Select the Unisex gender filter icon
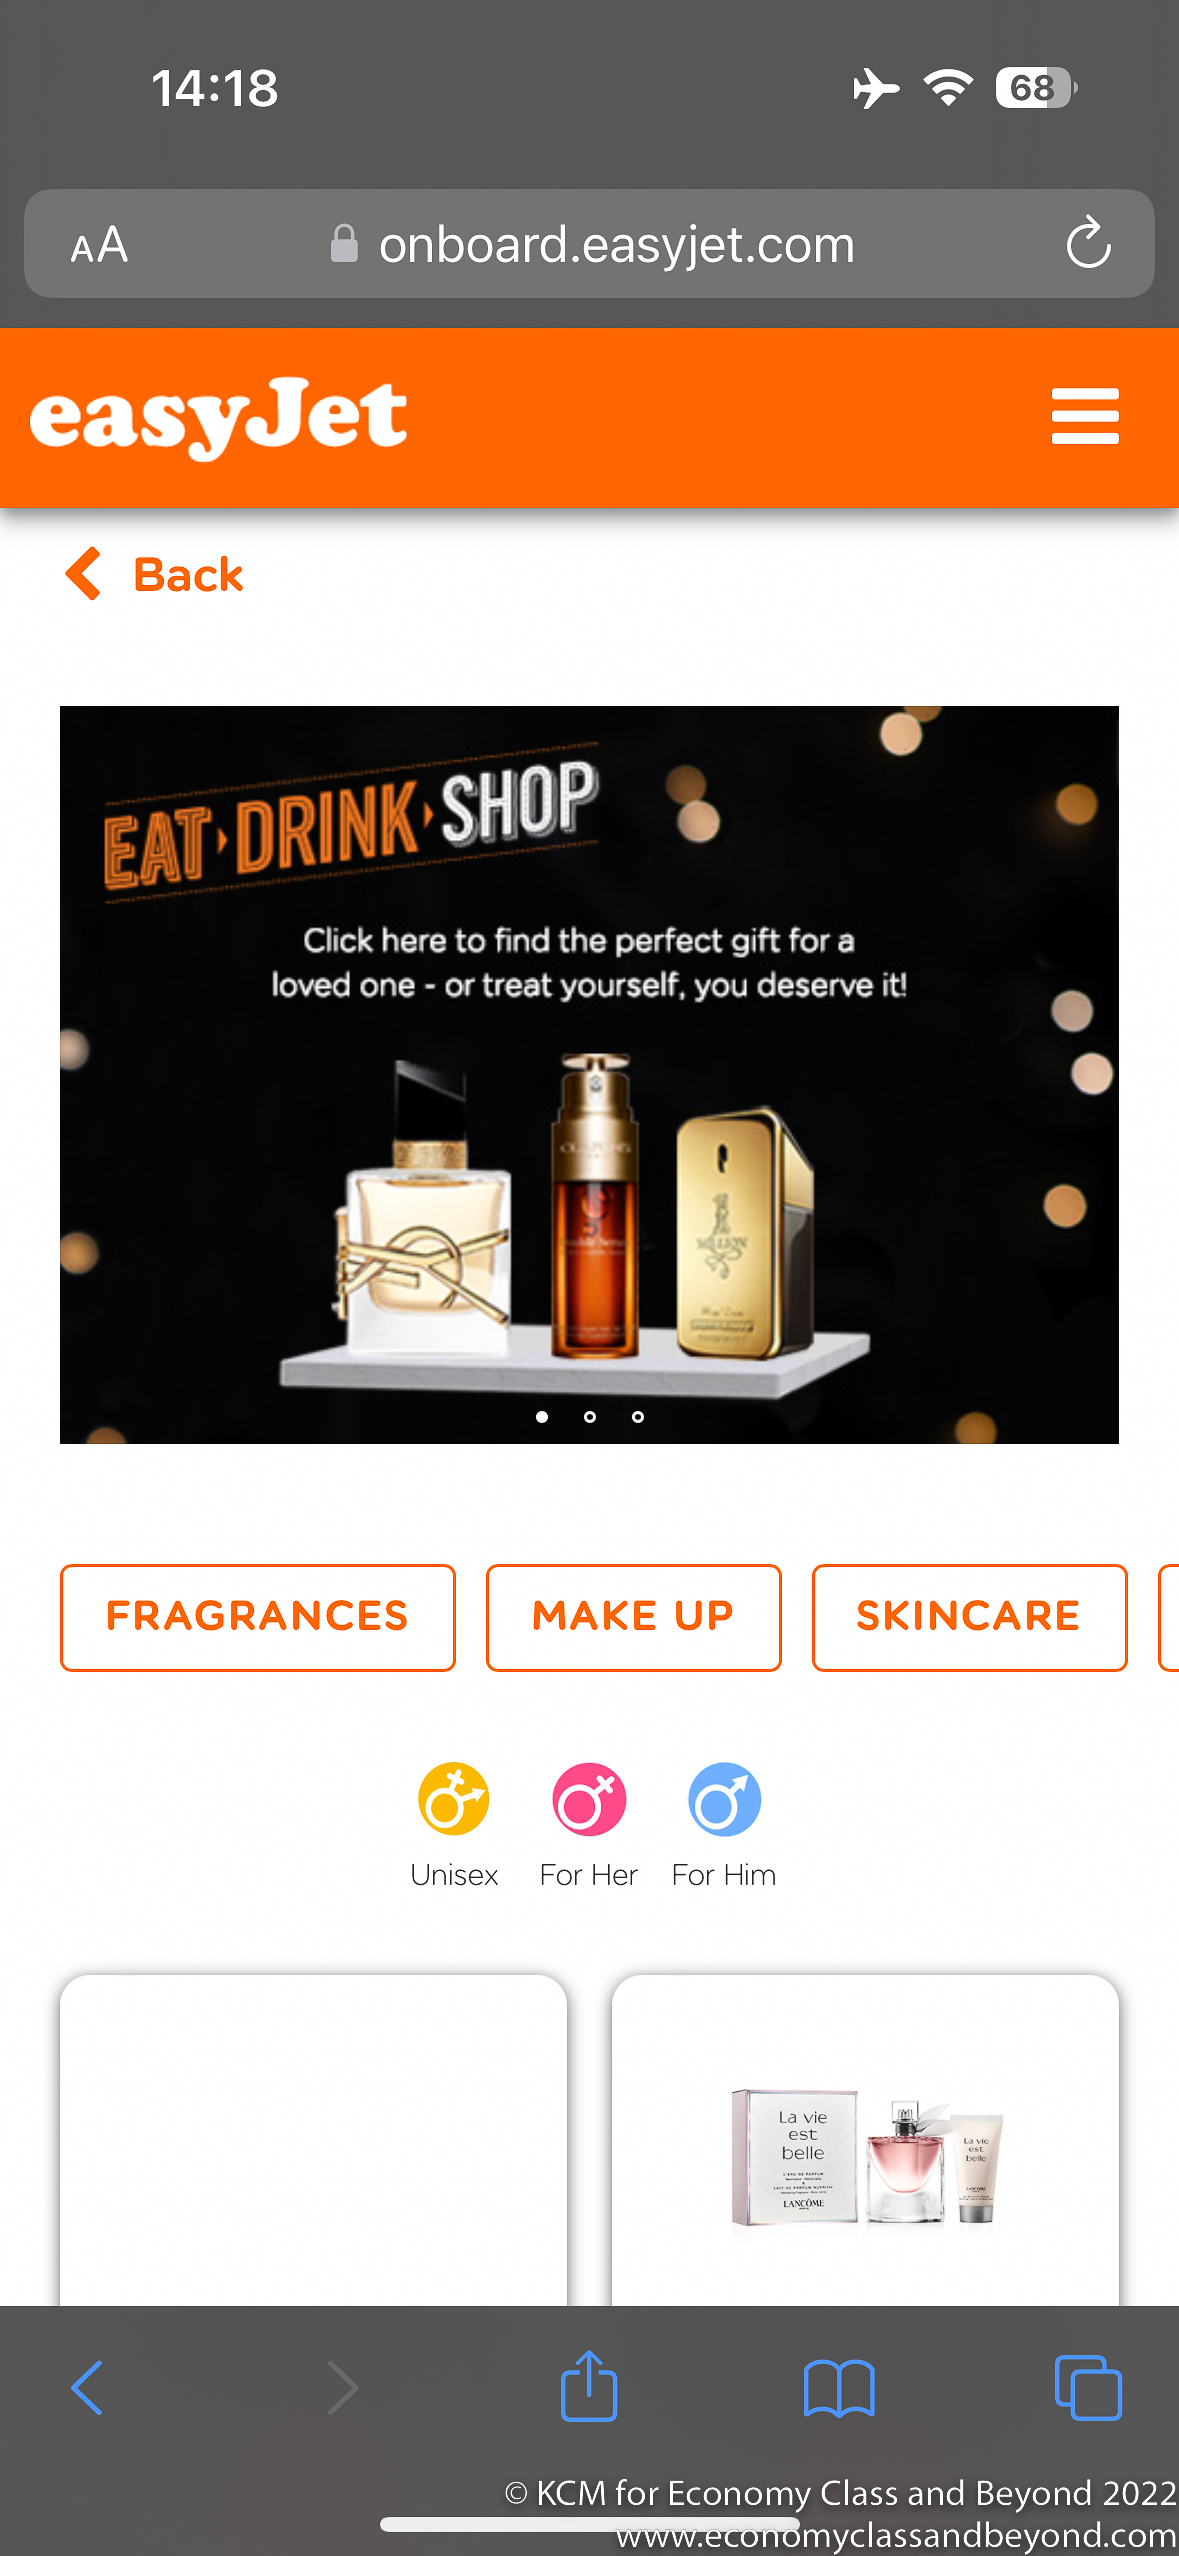 [x=454, y=1799]
